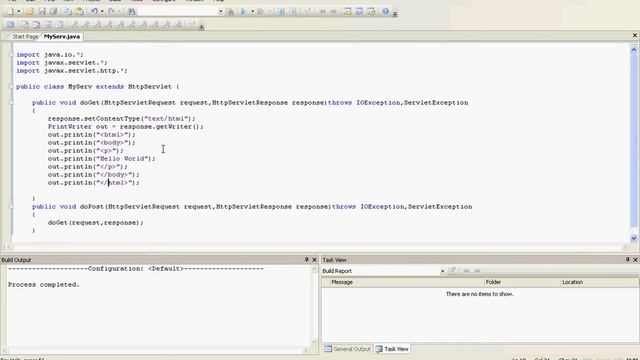The width and height of the screenshot is (640, 360).
Task: Open the main toolbar options chevron
Action: click(395, 14)
